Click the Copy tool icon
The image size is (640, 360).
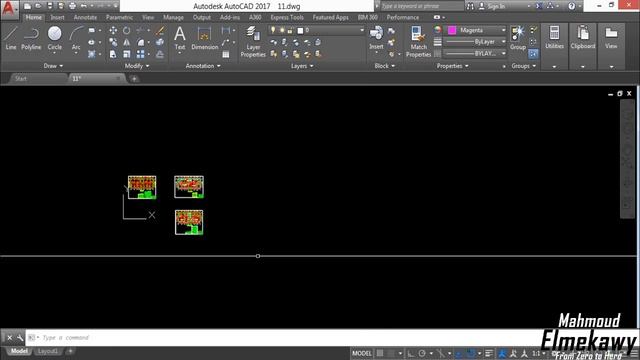click(113, 42)
